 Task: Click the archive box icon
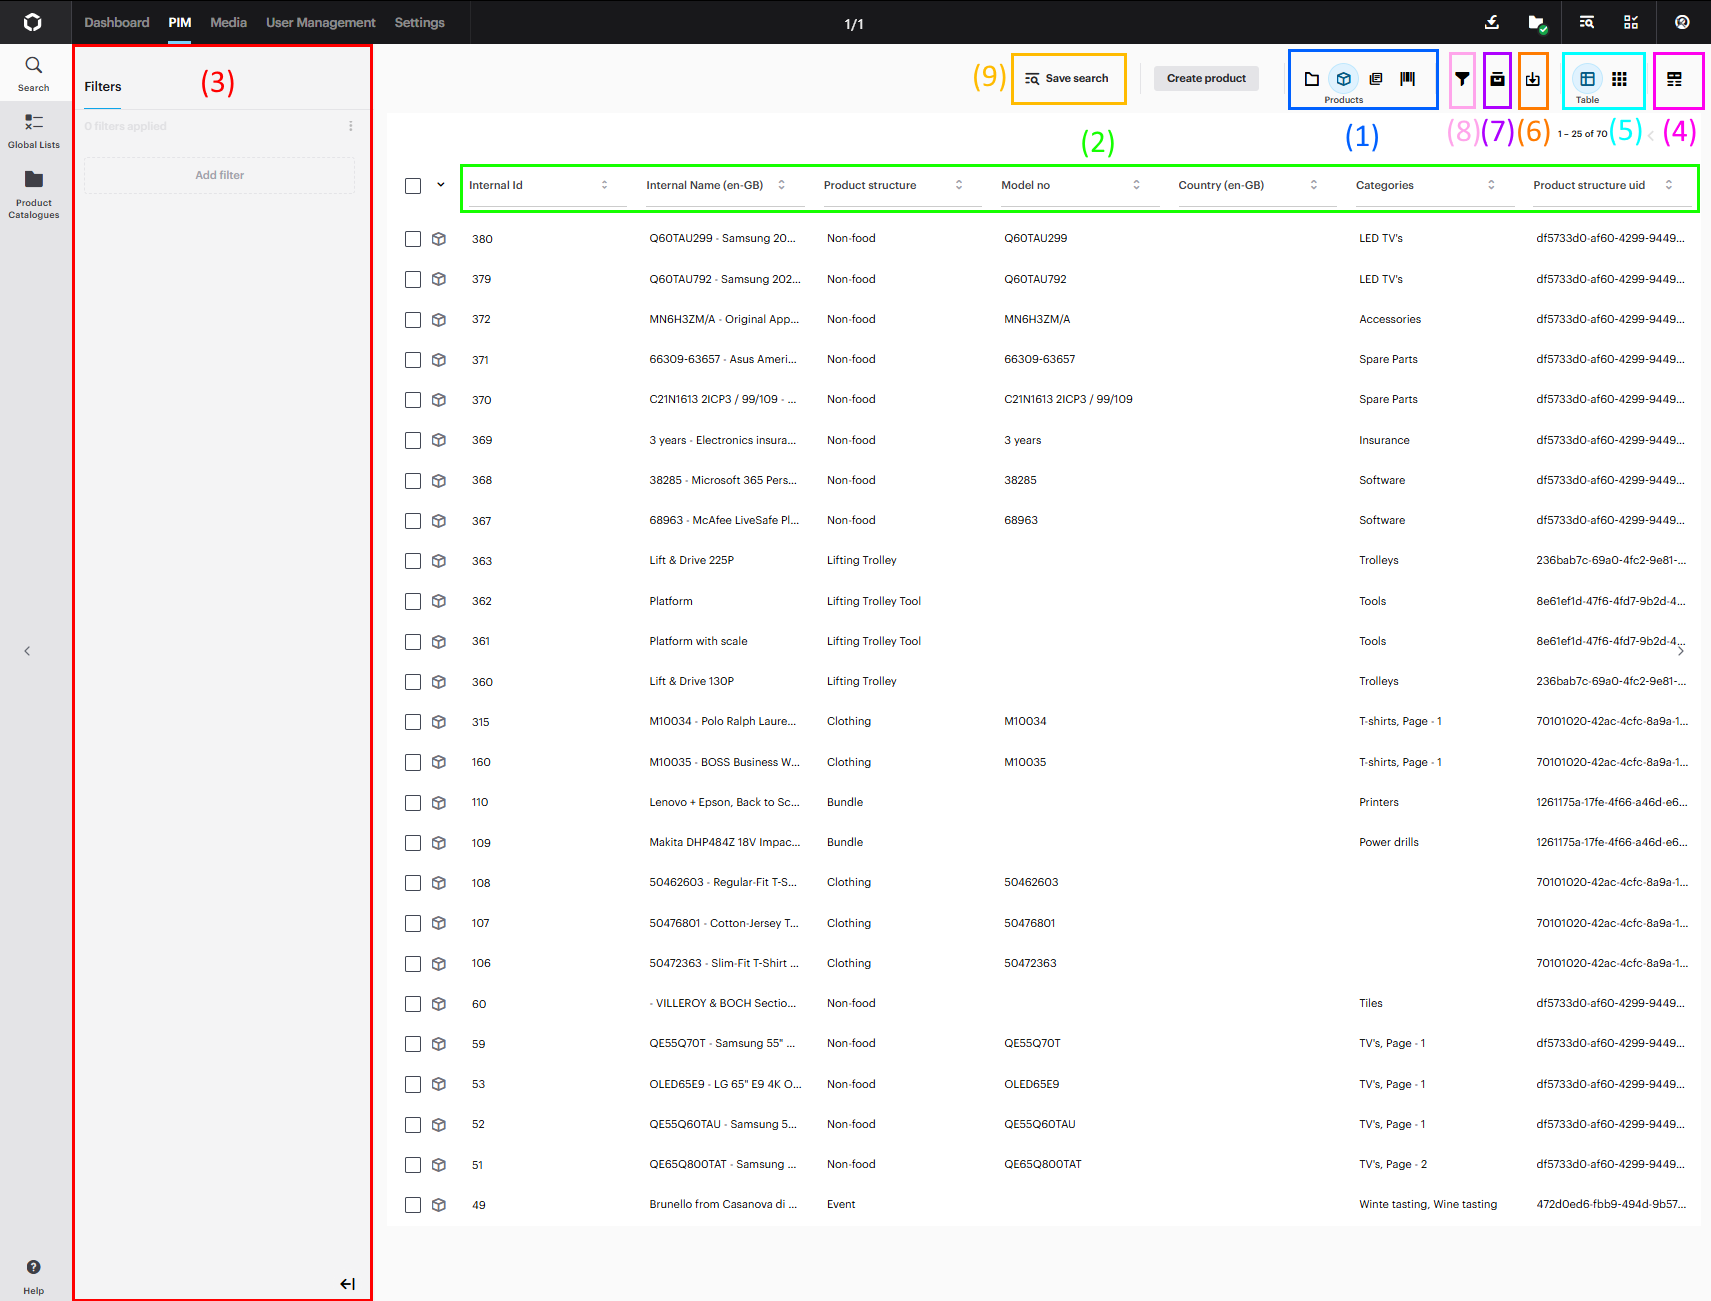pyautogui.click(x=1497, y=79)
